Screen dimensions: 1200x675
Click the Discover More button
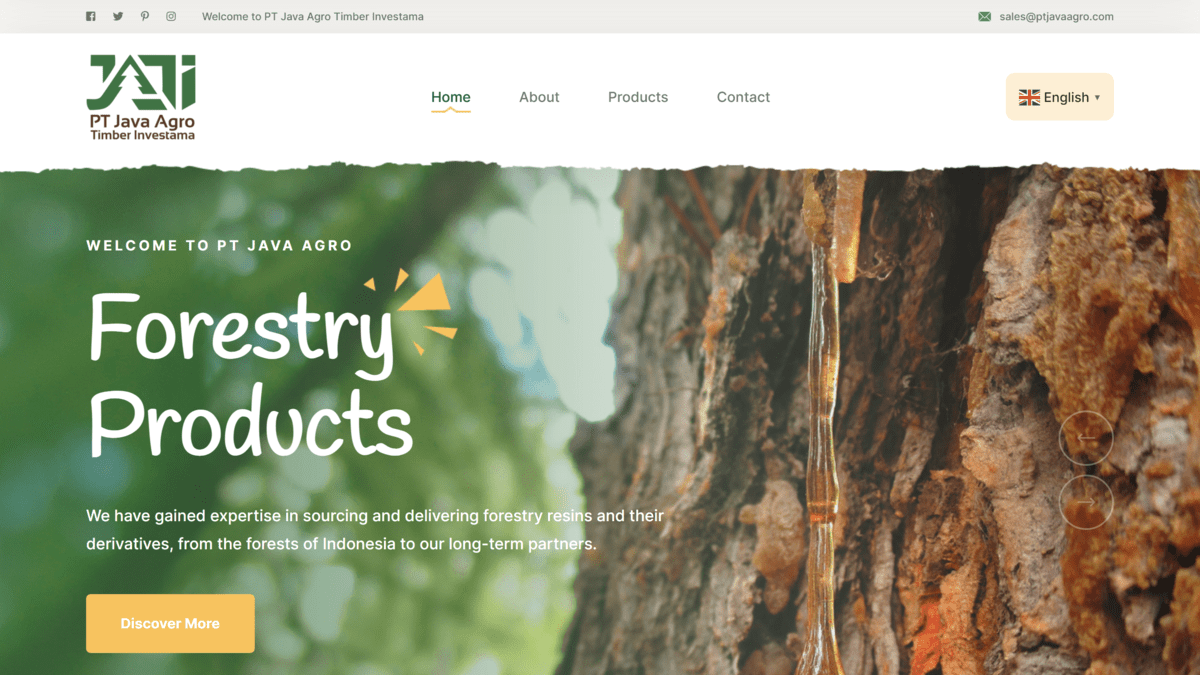[170, 623]
